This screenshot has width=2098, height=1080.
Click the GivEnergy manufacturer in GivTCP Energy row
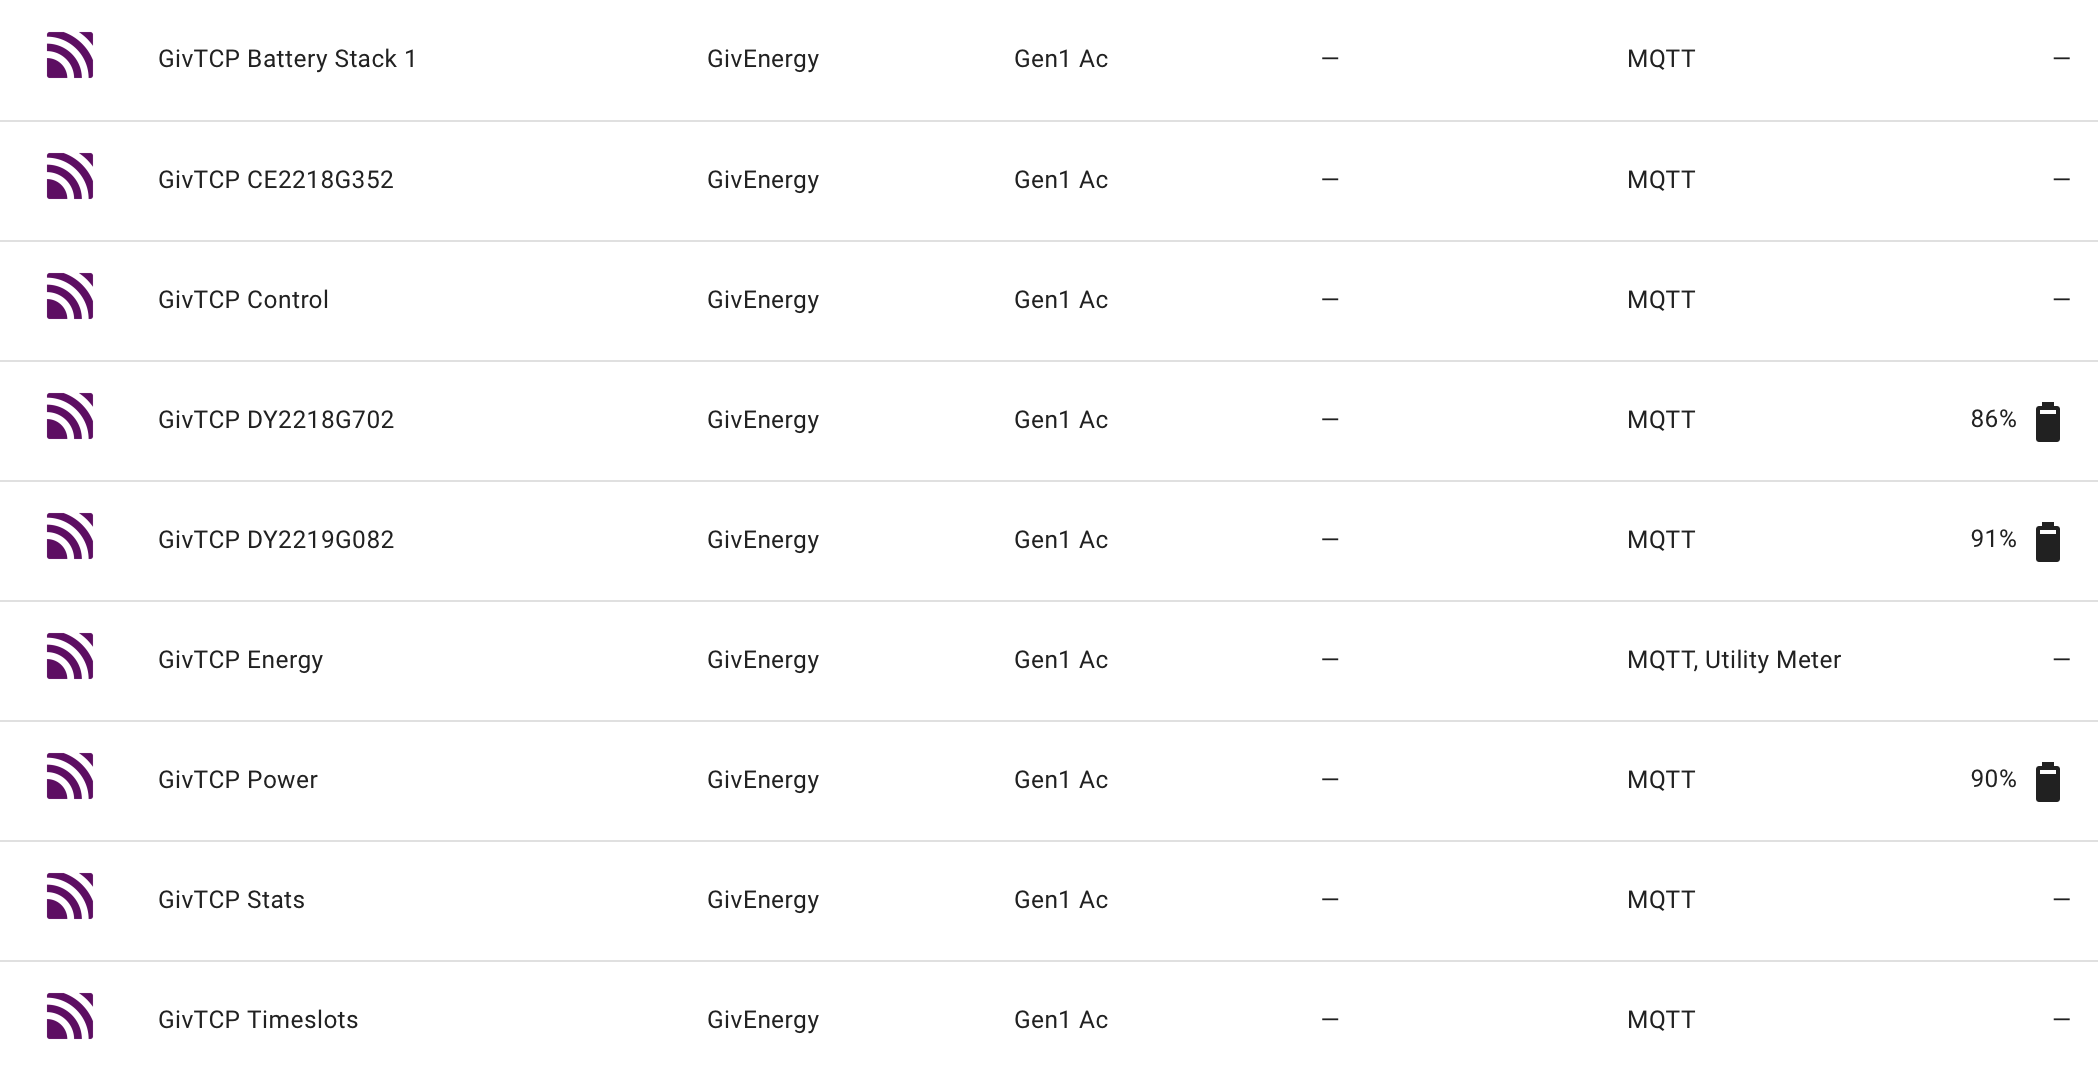point(763,660)
